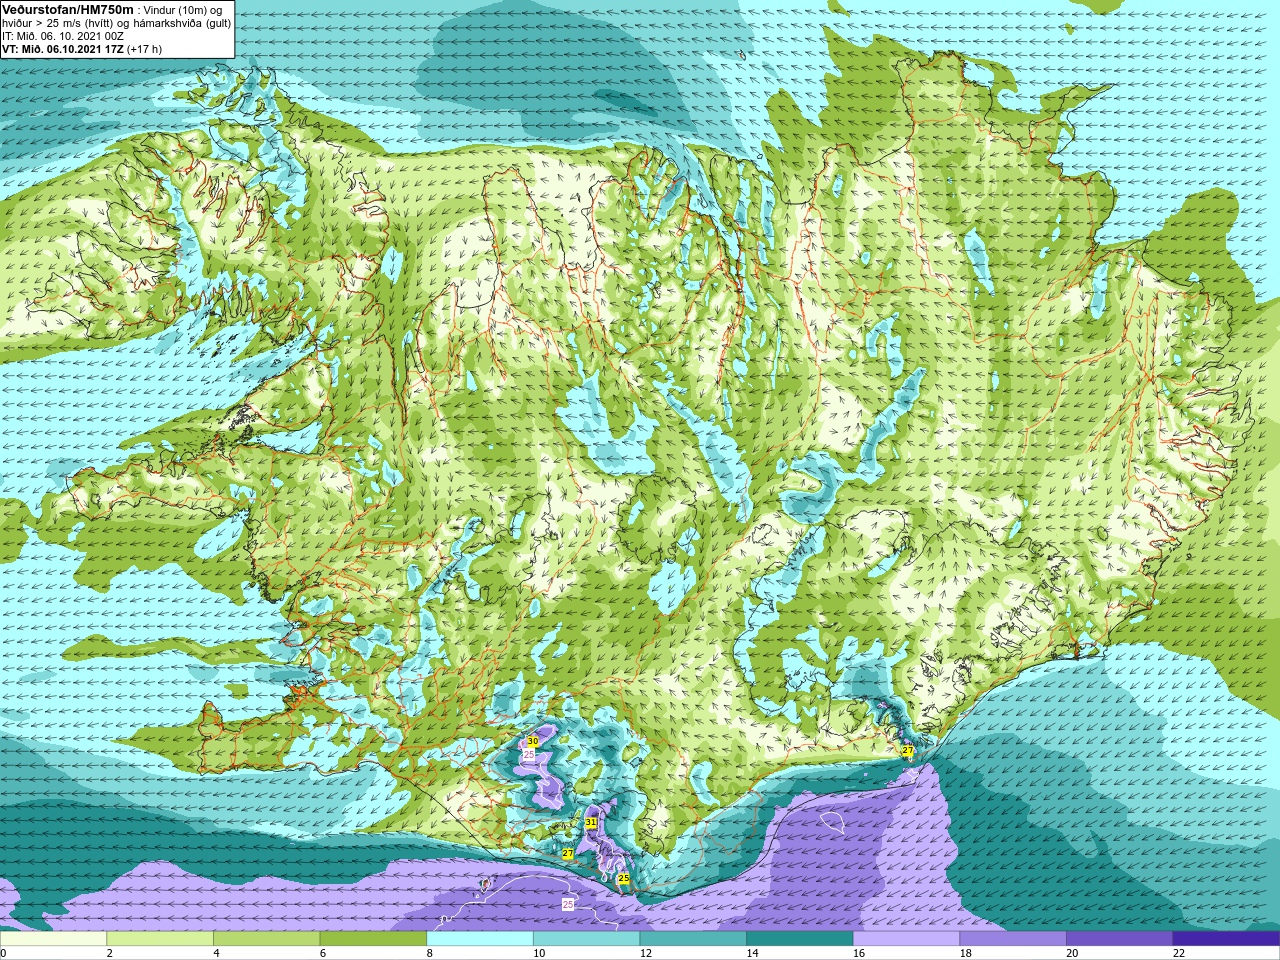Click the scale label '6' under the color bar

click(323, 953)
